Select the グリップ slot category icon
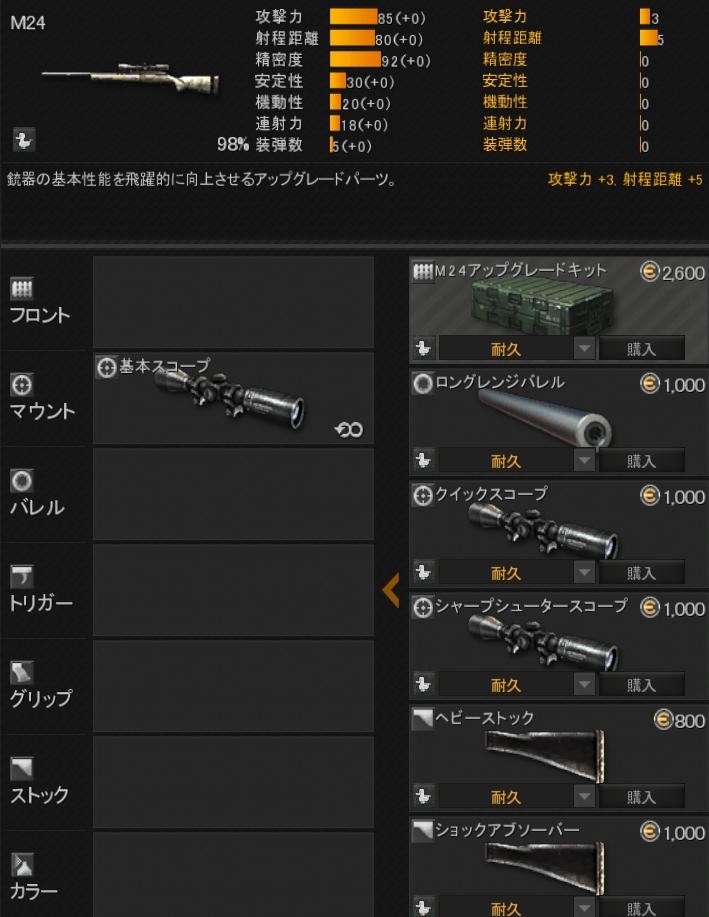Image resolution: width=709 pixels, height=917 pixels. tap(22, 673)
